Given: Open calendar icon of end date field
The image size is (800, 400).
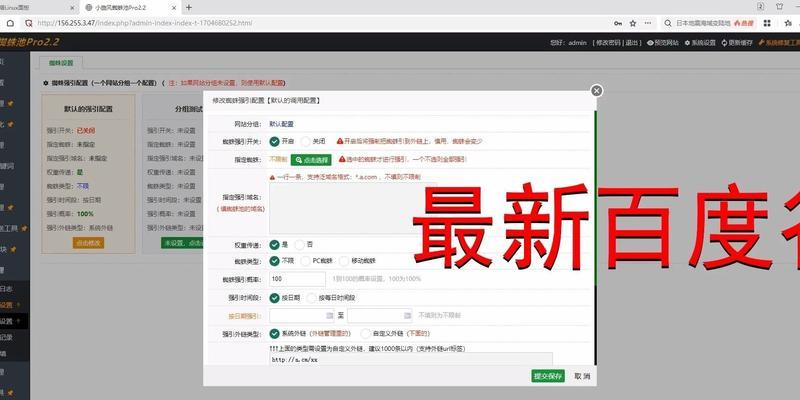Looking at the screenshot, I should [407, 316].
